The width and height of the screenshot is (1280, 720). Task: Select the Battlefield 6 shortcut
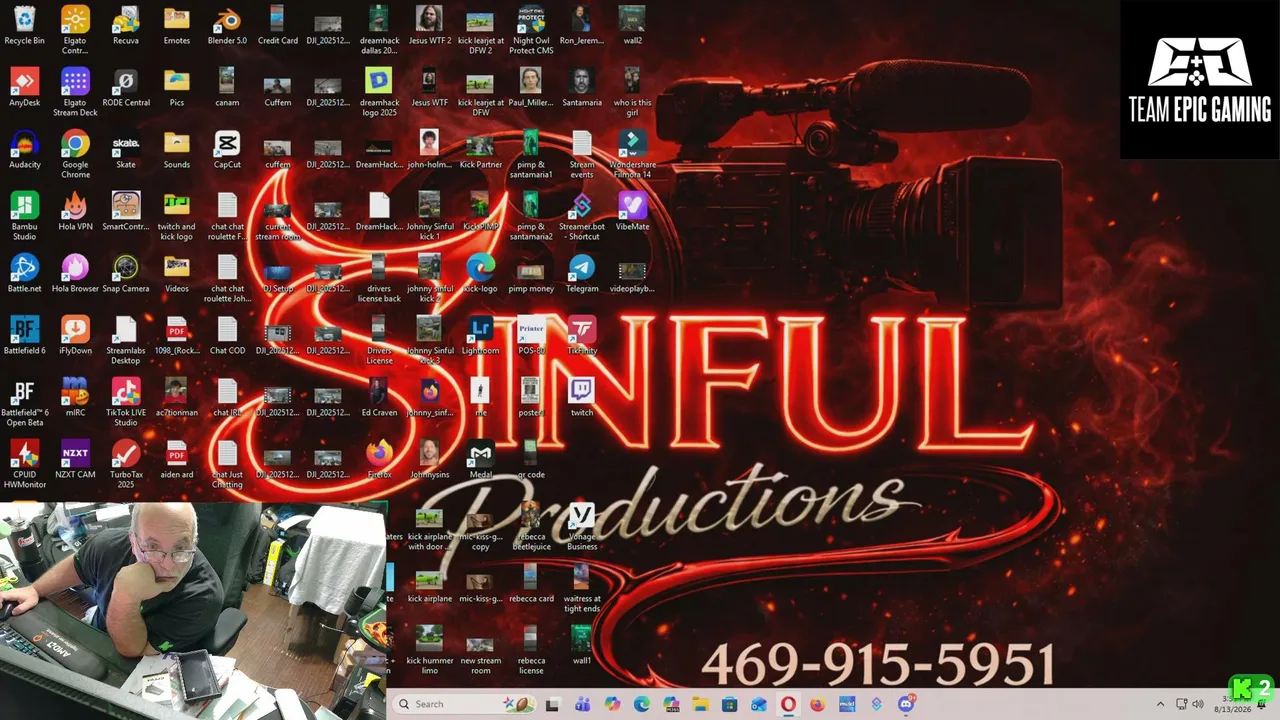(x=24, y=336)
